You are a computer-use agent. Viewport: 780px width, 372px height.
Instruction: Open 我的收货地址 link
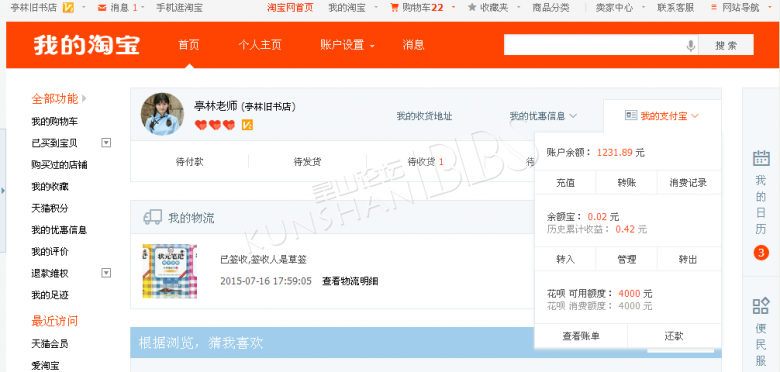click(x=424, y=116)
